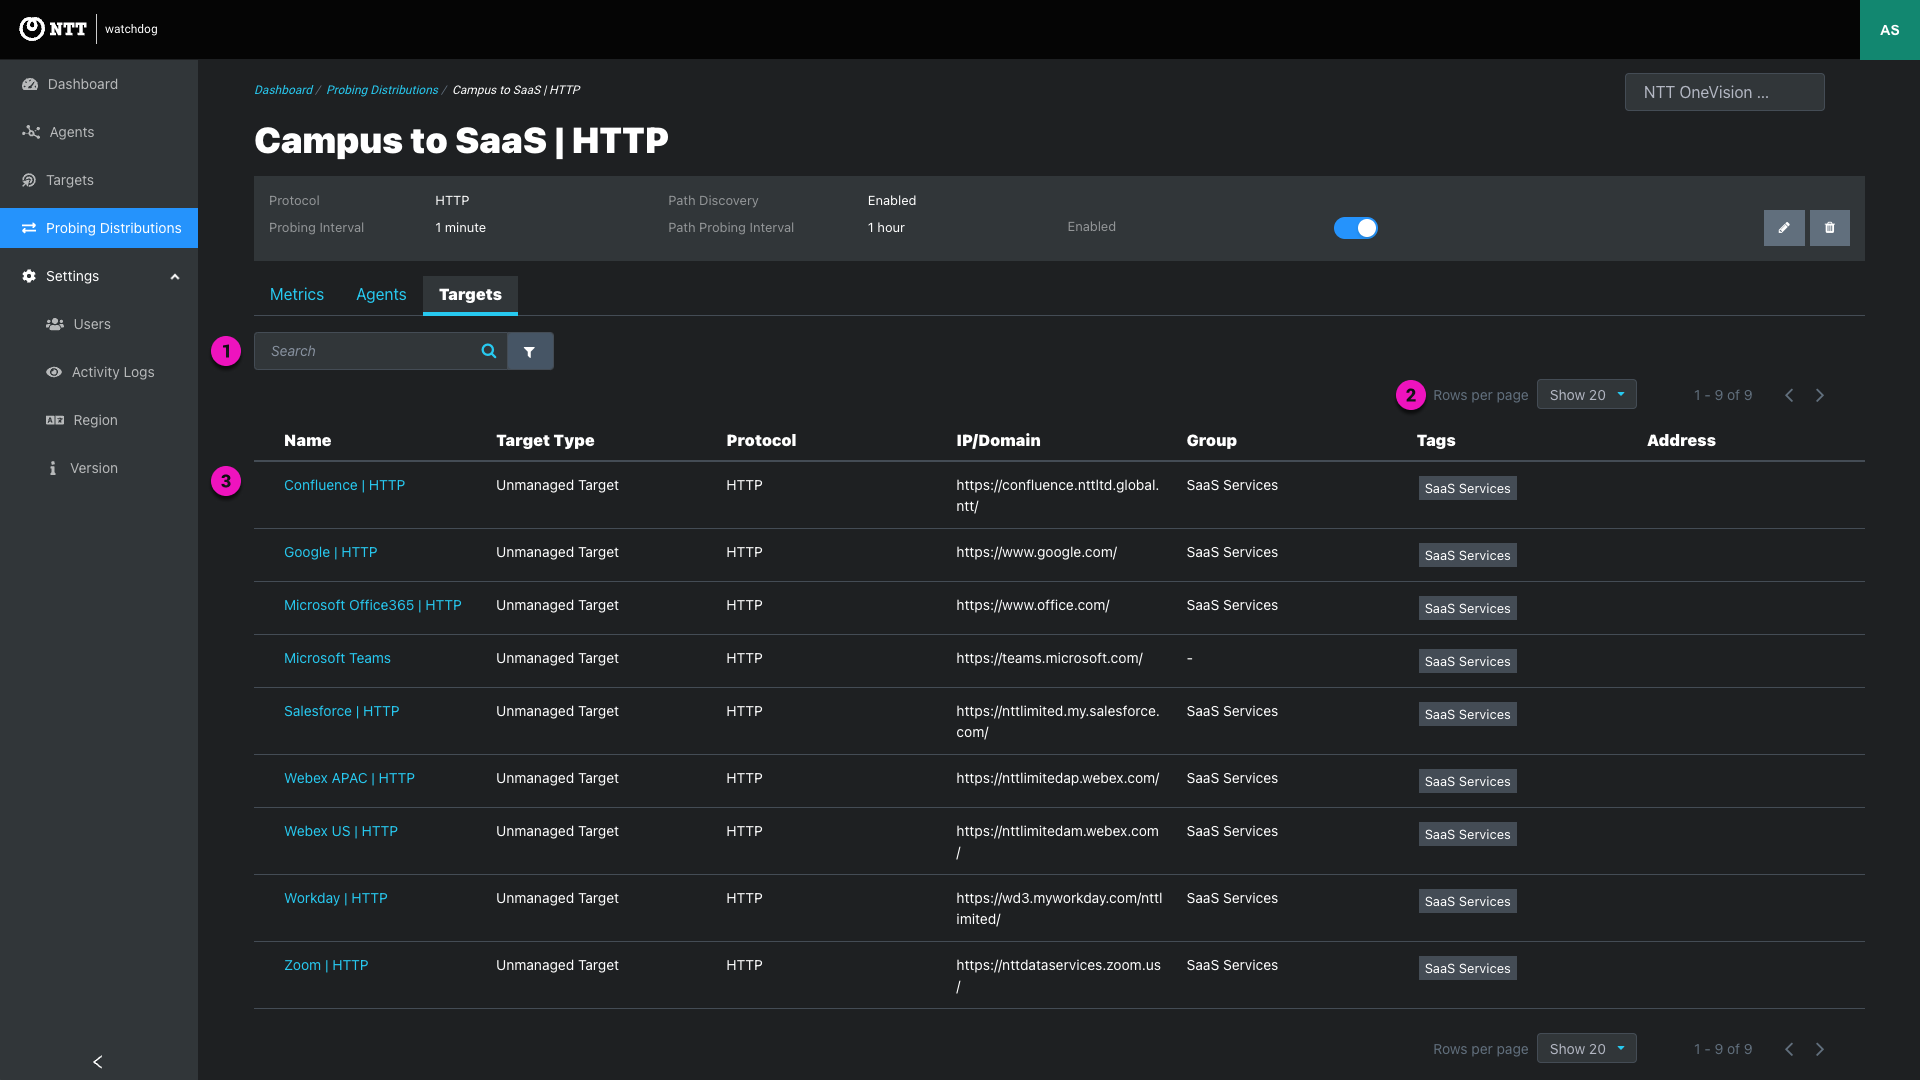
Task: Click the Agents sidebar icon
Action: click(x=31, y=132)
